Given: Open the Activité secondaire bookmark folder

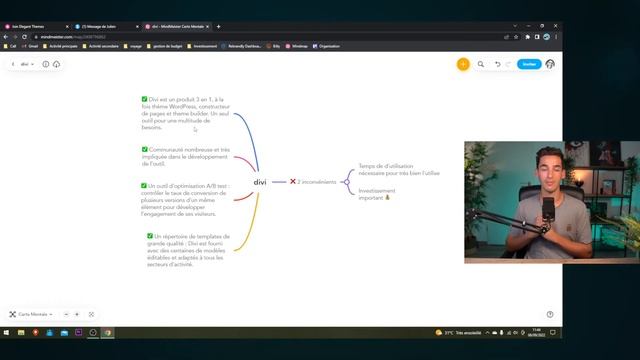Looking at the screenshot, I should pyautogui.click(x=100, y=46).
